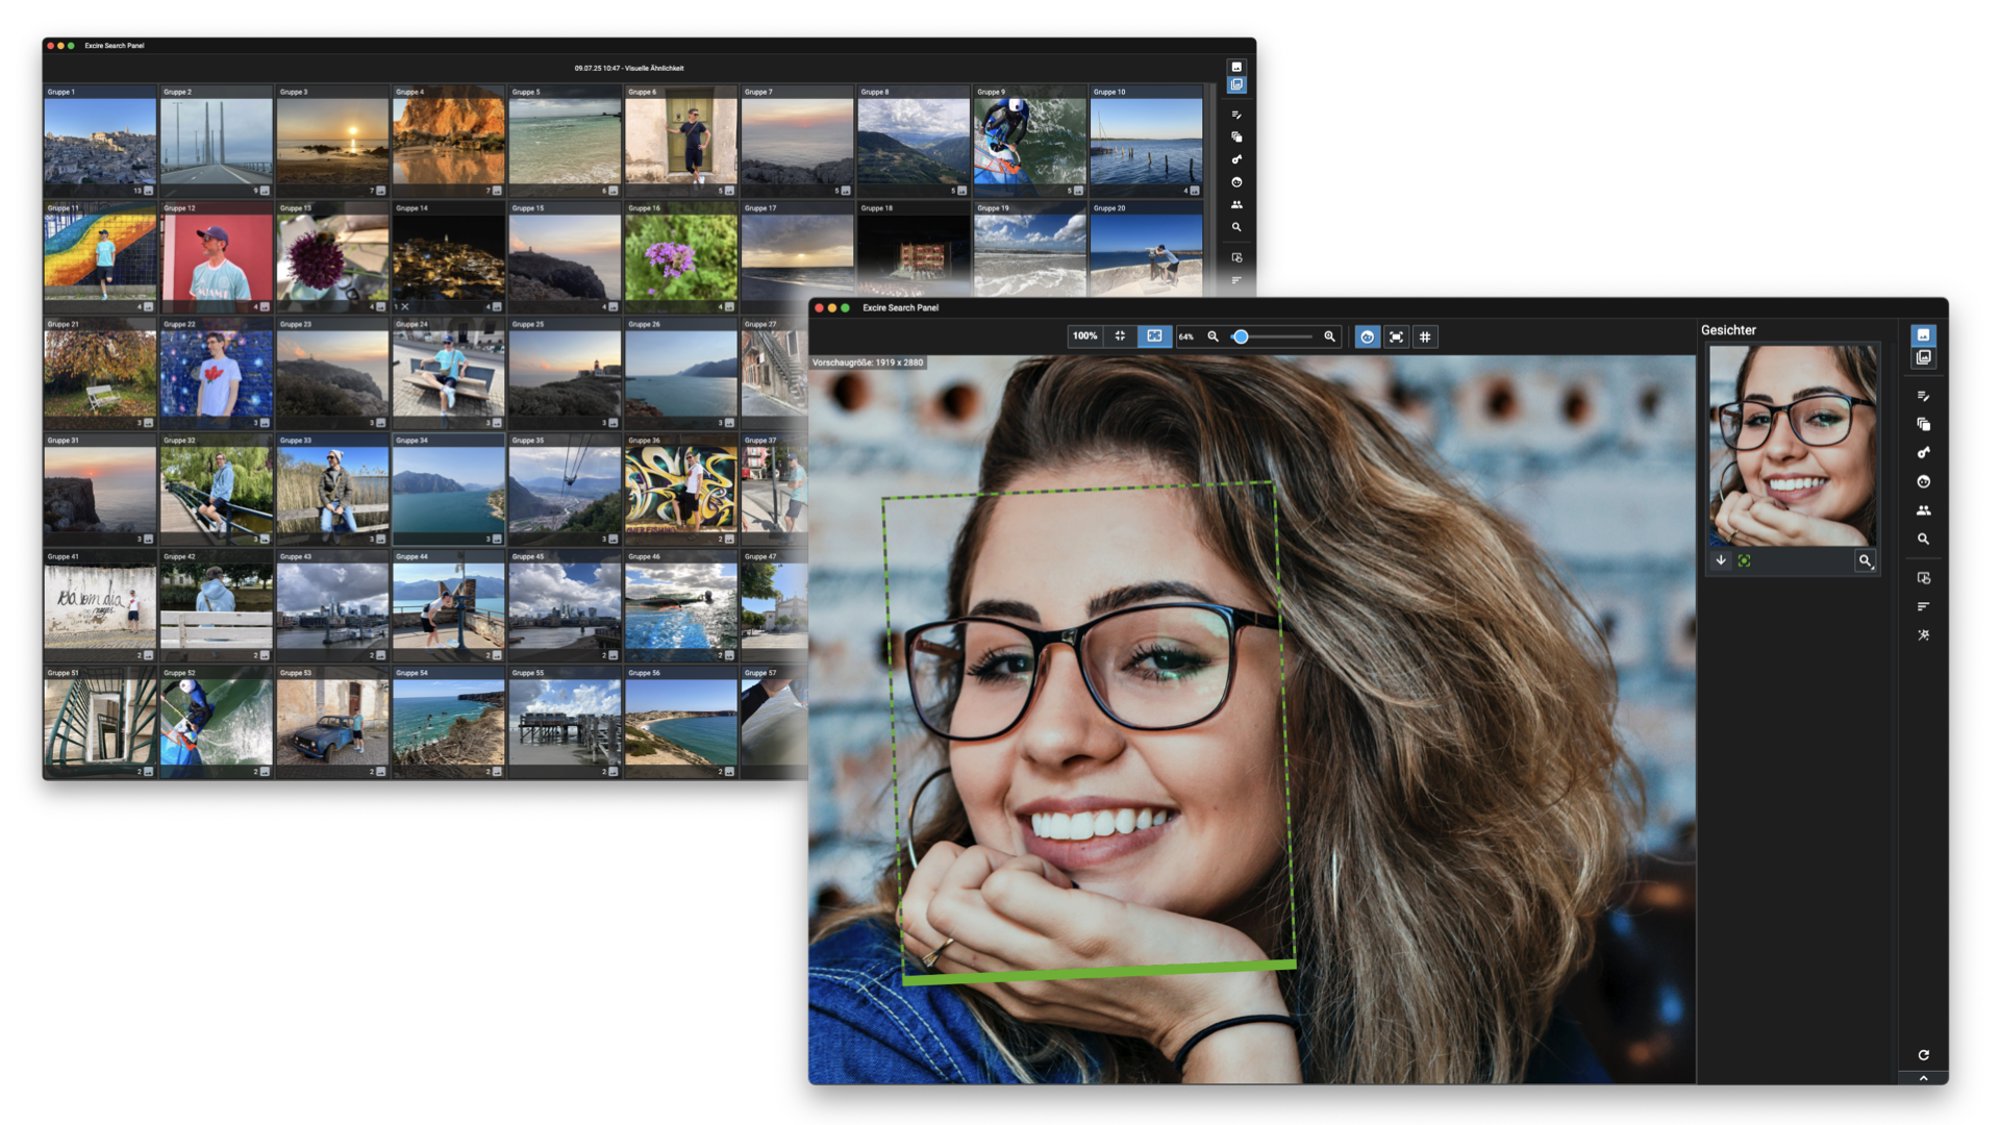Toggle the face detection overlay button
Image resolution: width=2000 pixels, height=1125 pixels.
pyautogui.click(x=1366, y=337)
